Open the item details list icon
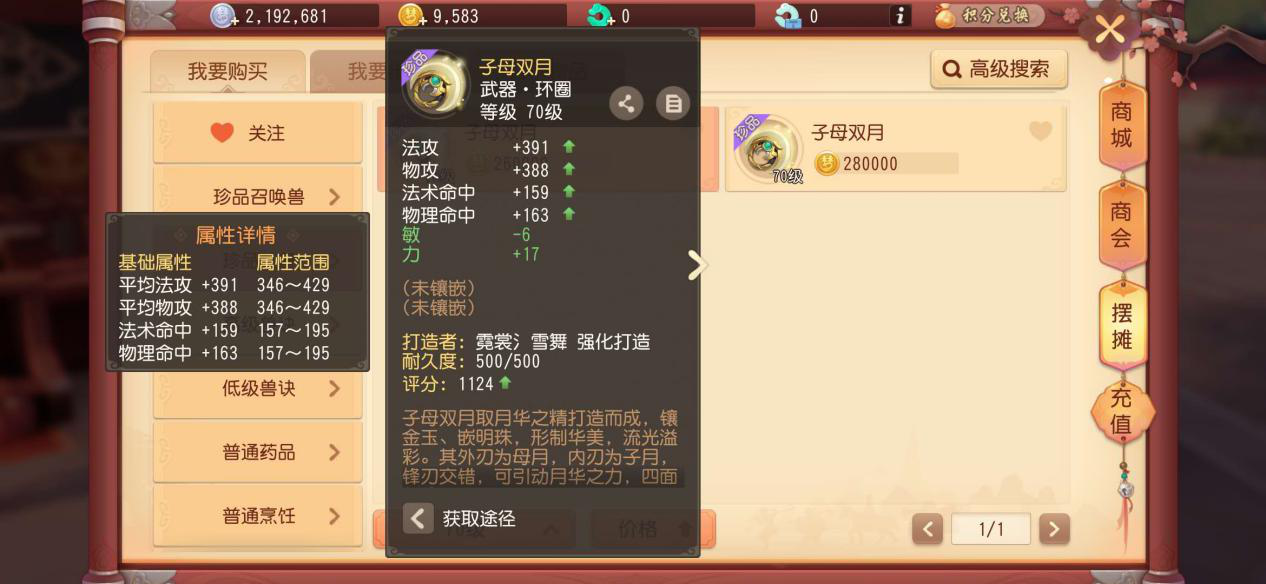This screenshot has width=1266, height=584. point(673,103)
